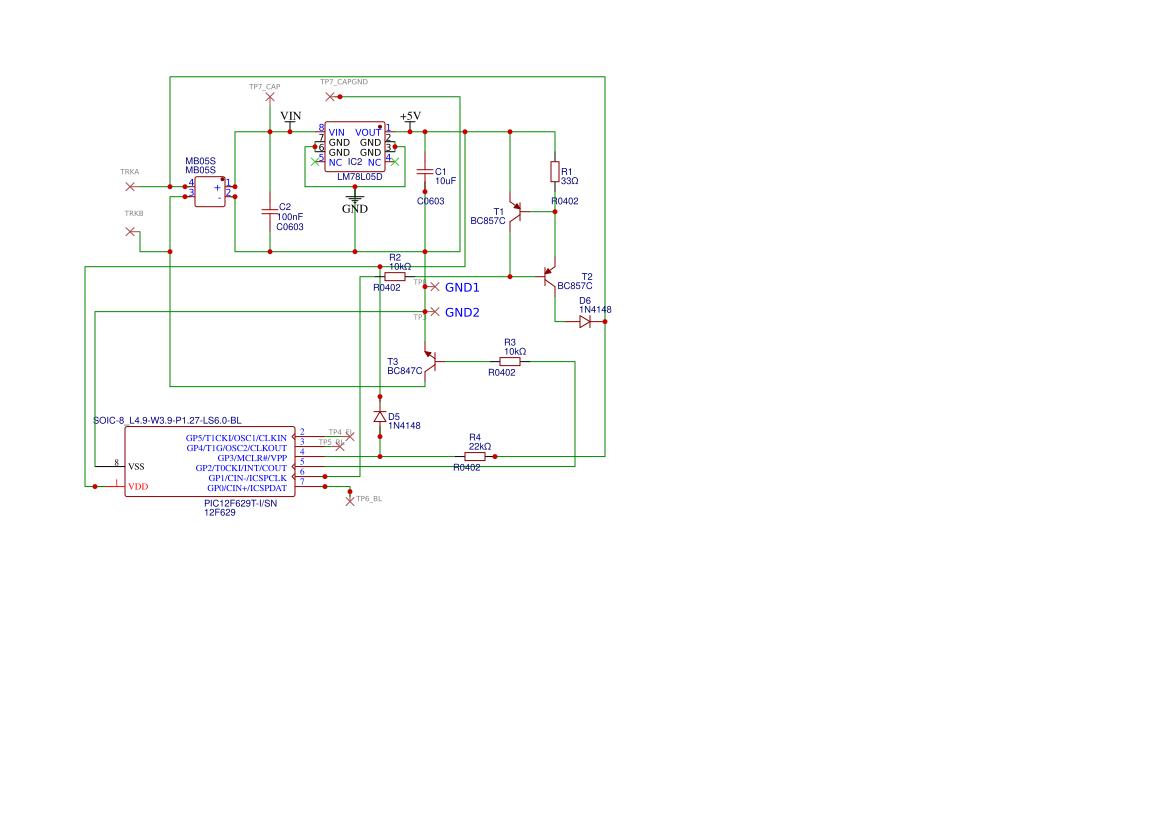
Task: Select the TP6_BL test point cross
Action: click(350, 501)
